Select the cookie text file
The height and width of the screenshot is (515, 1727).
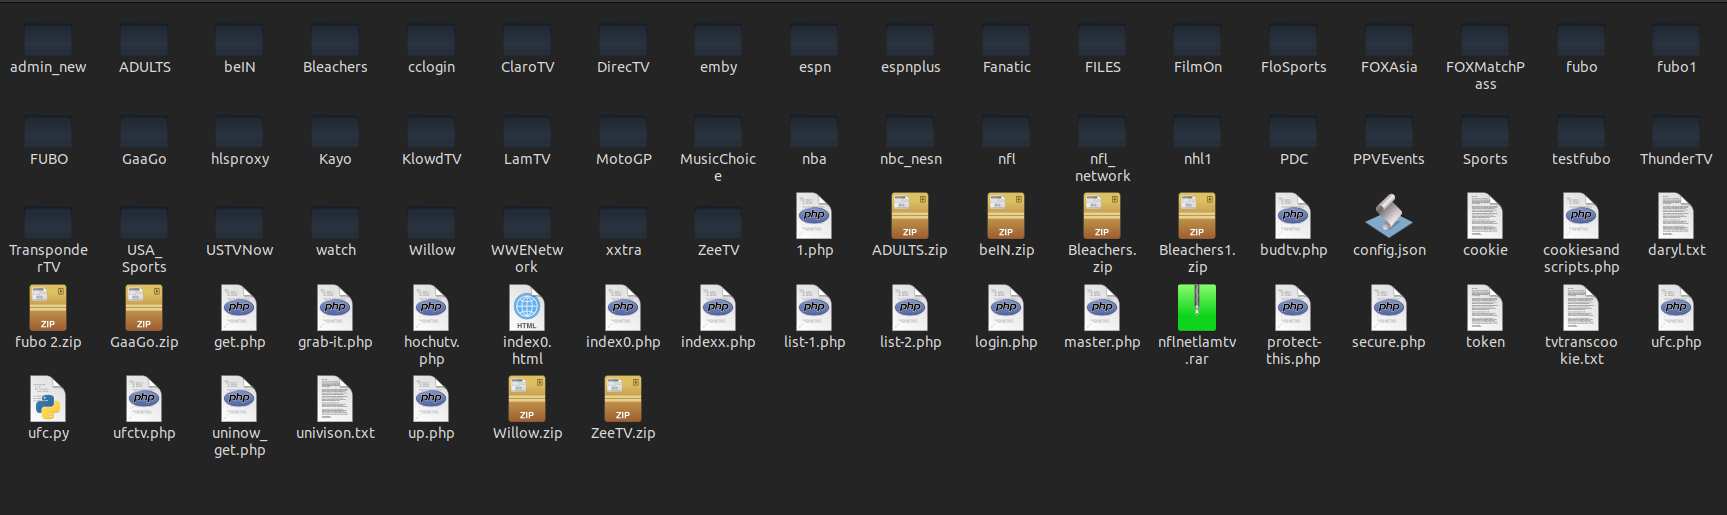coord(1485,216)
